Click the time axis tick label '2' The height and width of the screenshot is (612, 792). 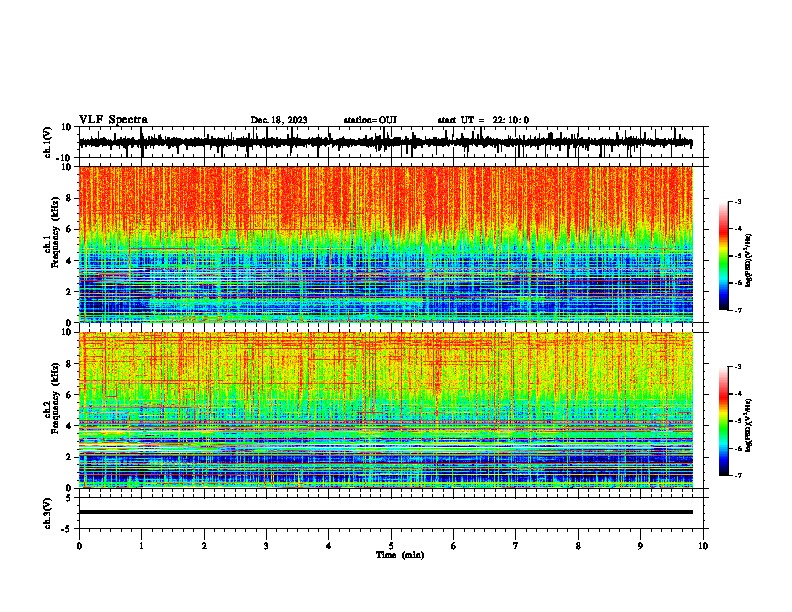204,546
